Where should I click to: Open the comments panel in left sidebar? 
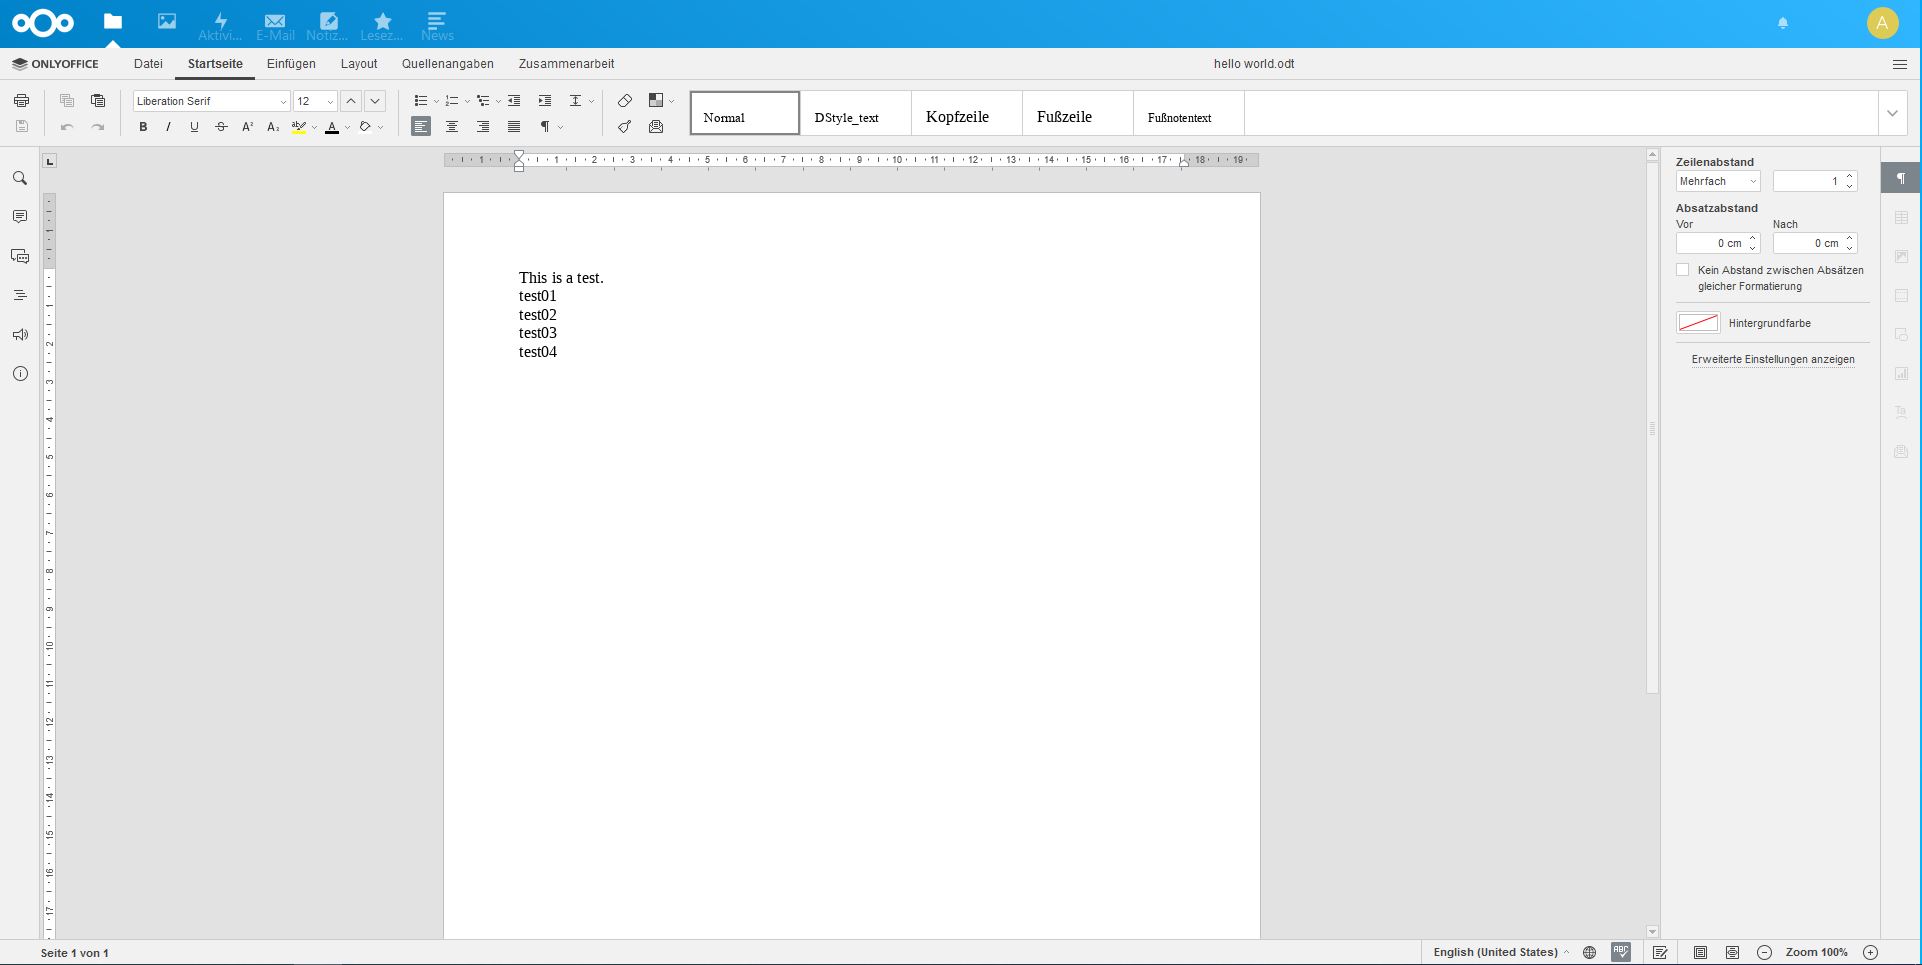pos(20,217)
